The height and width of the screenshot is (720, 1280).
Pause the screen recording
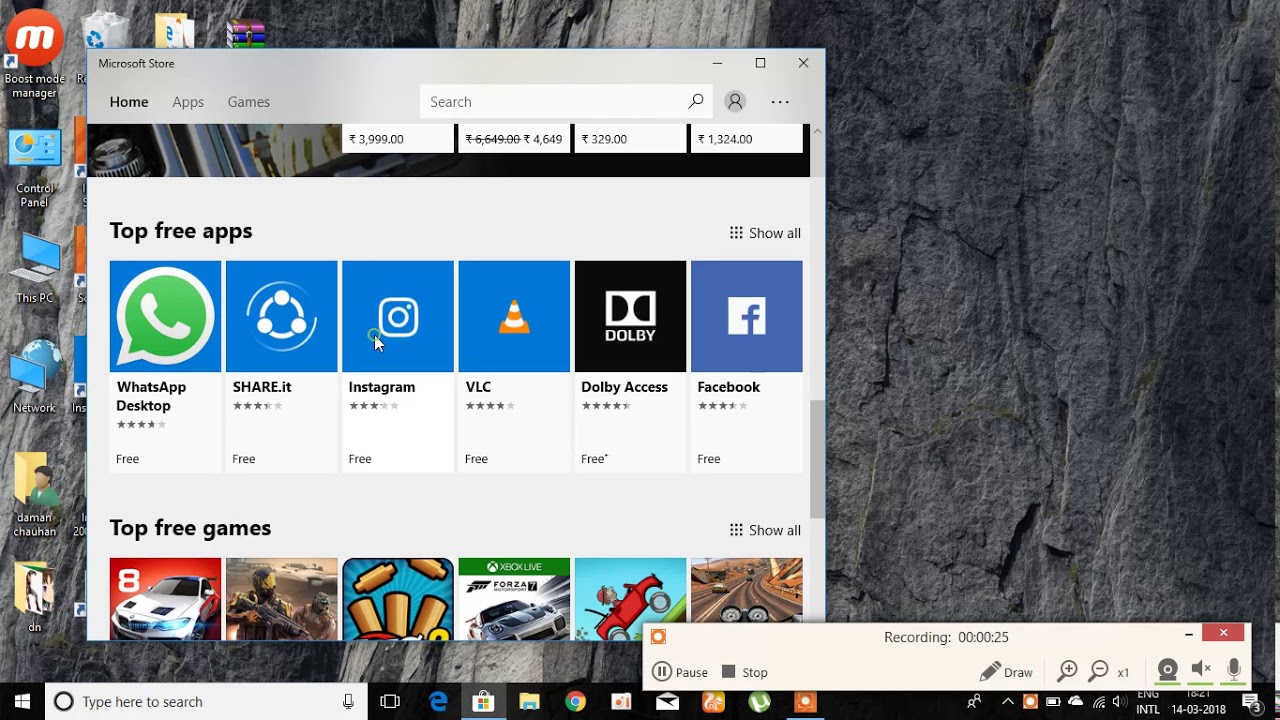(x=680, y=672)
